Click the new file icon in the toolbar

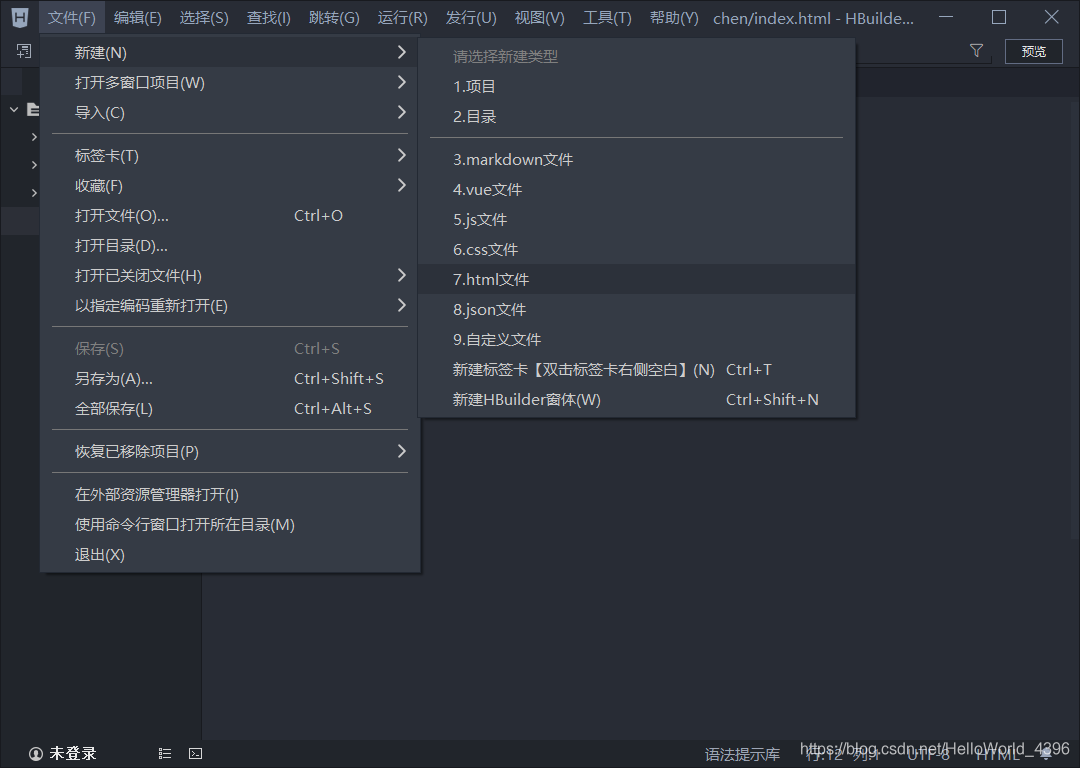click(24, 51)
